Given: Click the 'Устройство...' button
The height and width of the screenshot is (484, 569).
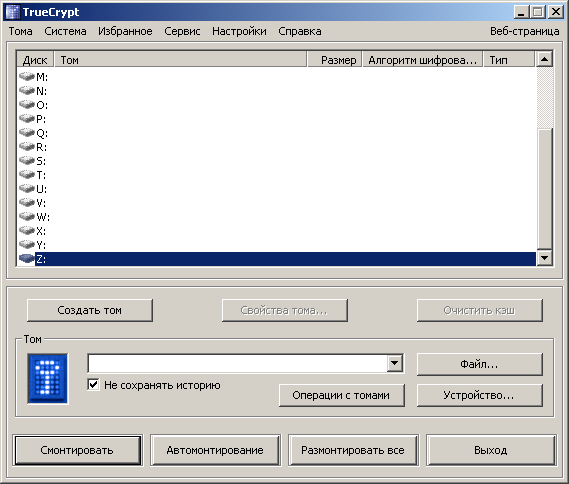Looking at the screenshot, I should pyautogui.click(x=480, y=395).
